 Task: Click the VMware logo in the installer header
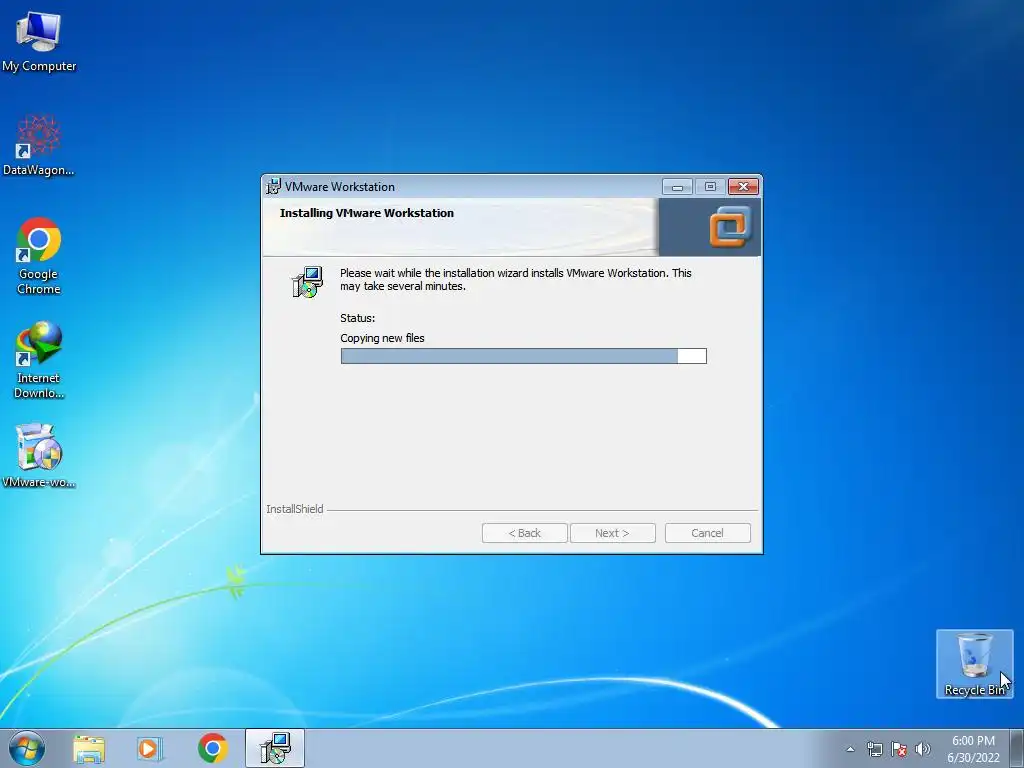(730, 227)
